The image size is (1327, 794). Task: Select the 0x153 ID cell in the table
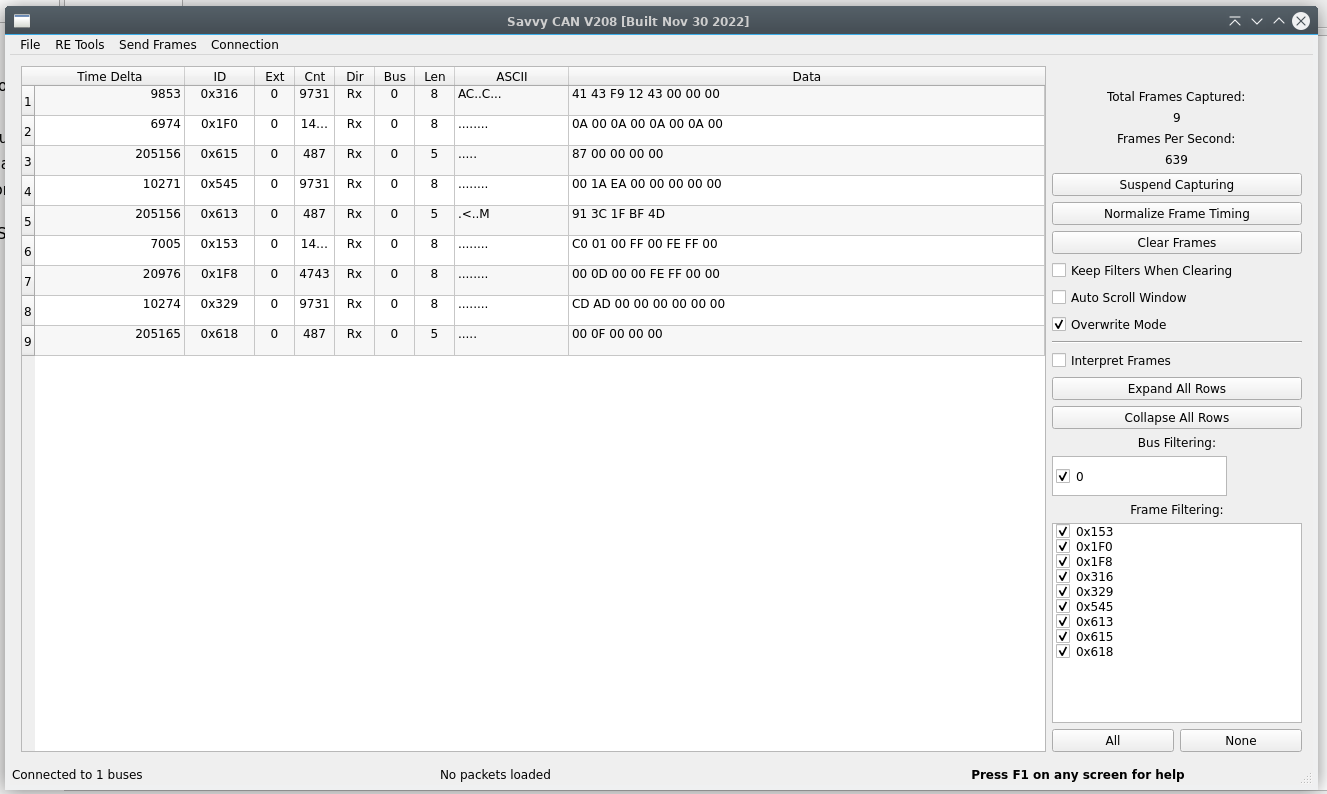point(219,251)
